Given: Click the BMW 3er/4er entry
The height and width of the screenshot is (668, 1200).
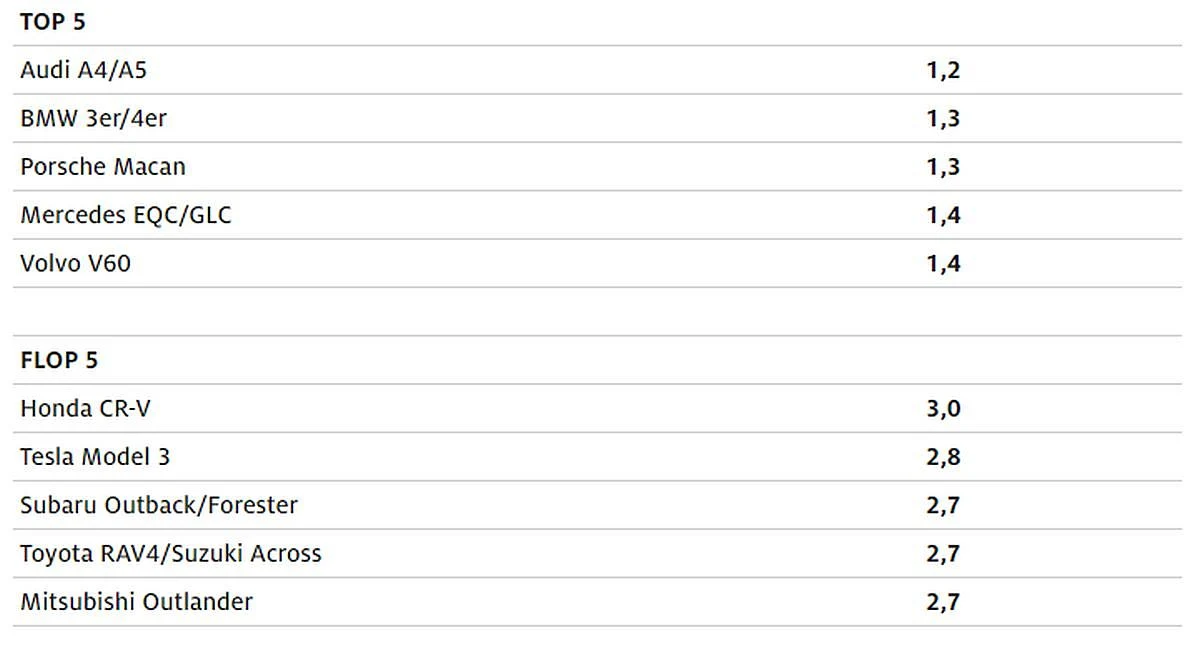Looking at the screenshot, I should (x=93, y=118).
